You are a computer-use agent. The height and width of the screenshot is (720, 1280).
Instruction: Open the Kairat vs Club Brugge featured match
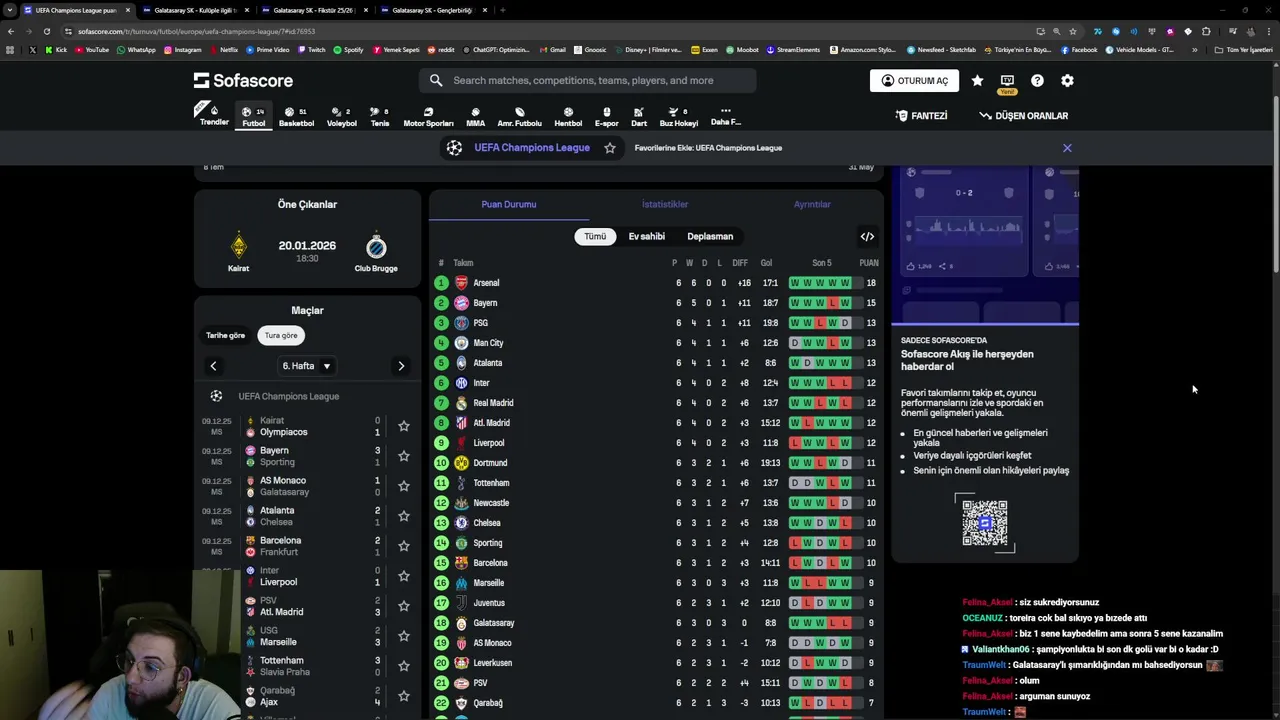click(x=307, y=251)
